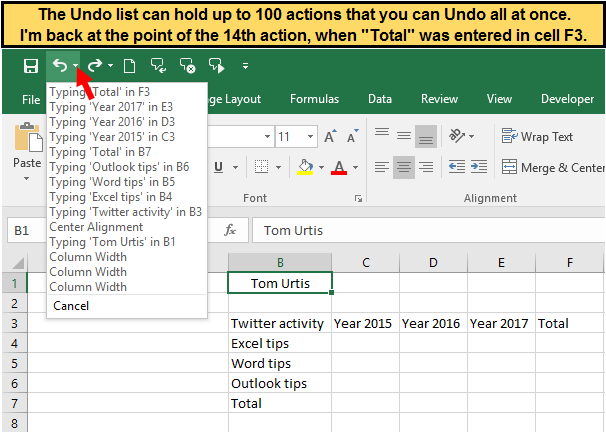Viewport: 606px width, 433px height.
Task: Choose "Typing 'Total' in F3" undo entry
Action: click(x=126, y=92)
